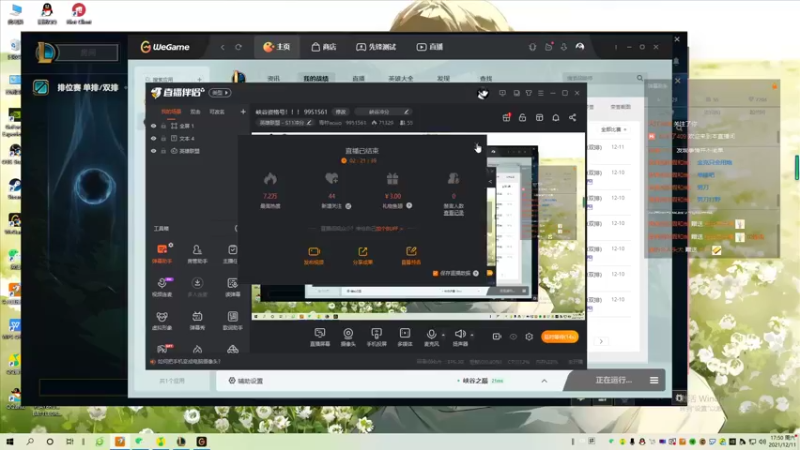Open the 主页 tab in WeGame

click(277, 47)
